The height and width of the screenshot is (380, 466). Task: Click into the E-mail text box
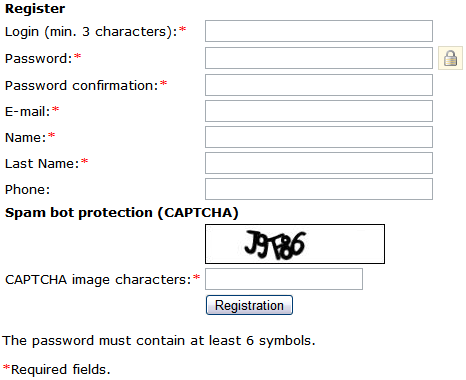click(319, 111)
